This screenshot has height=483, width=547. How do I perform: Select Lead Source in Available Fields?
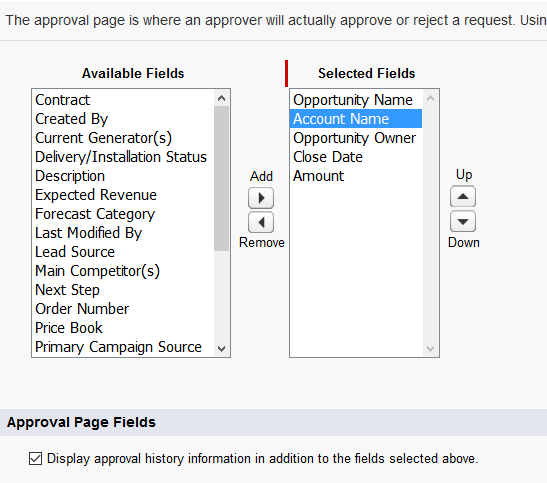click(123, 252)
